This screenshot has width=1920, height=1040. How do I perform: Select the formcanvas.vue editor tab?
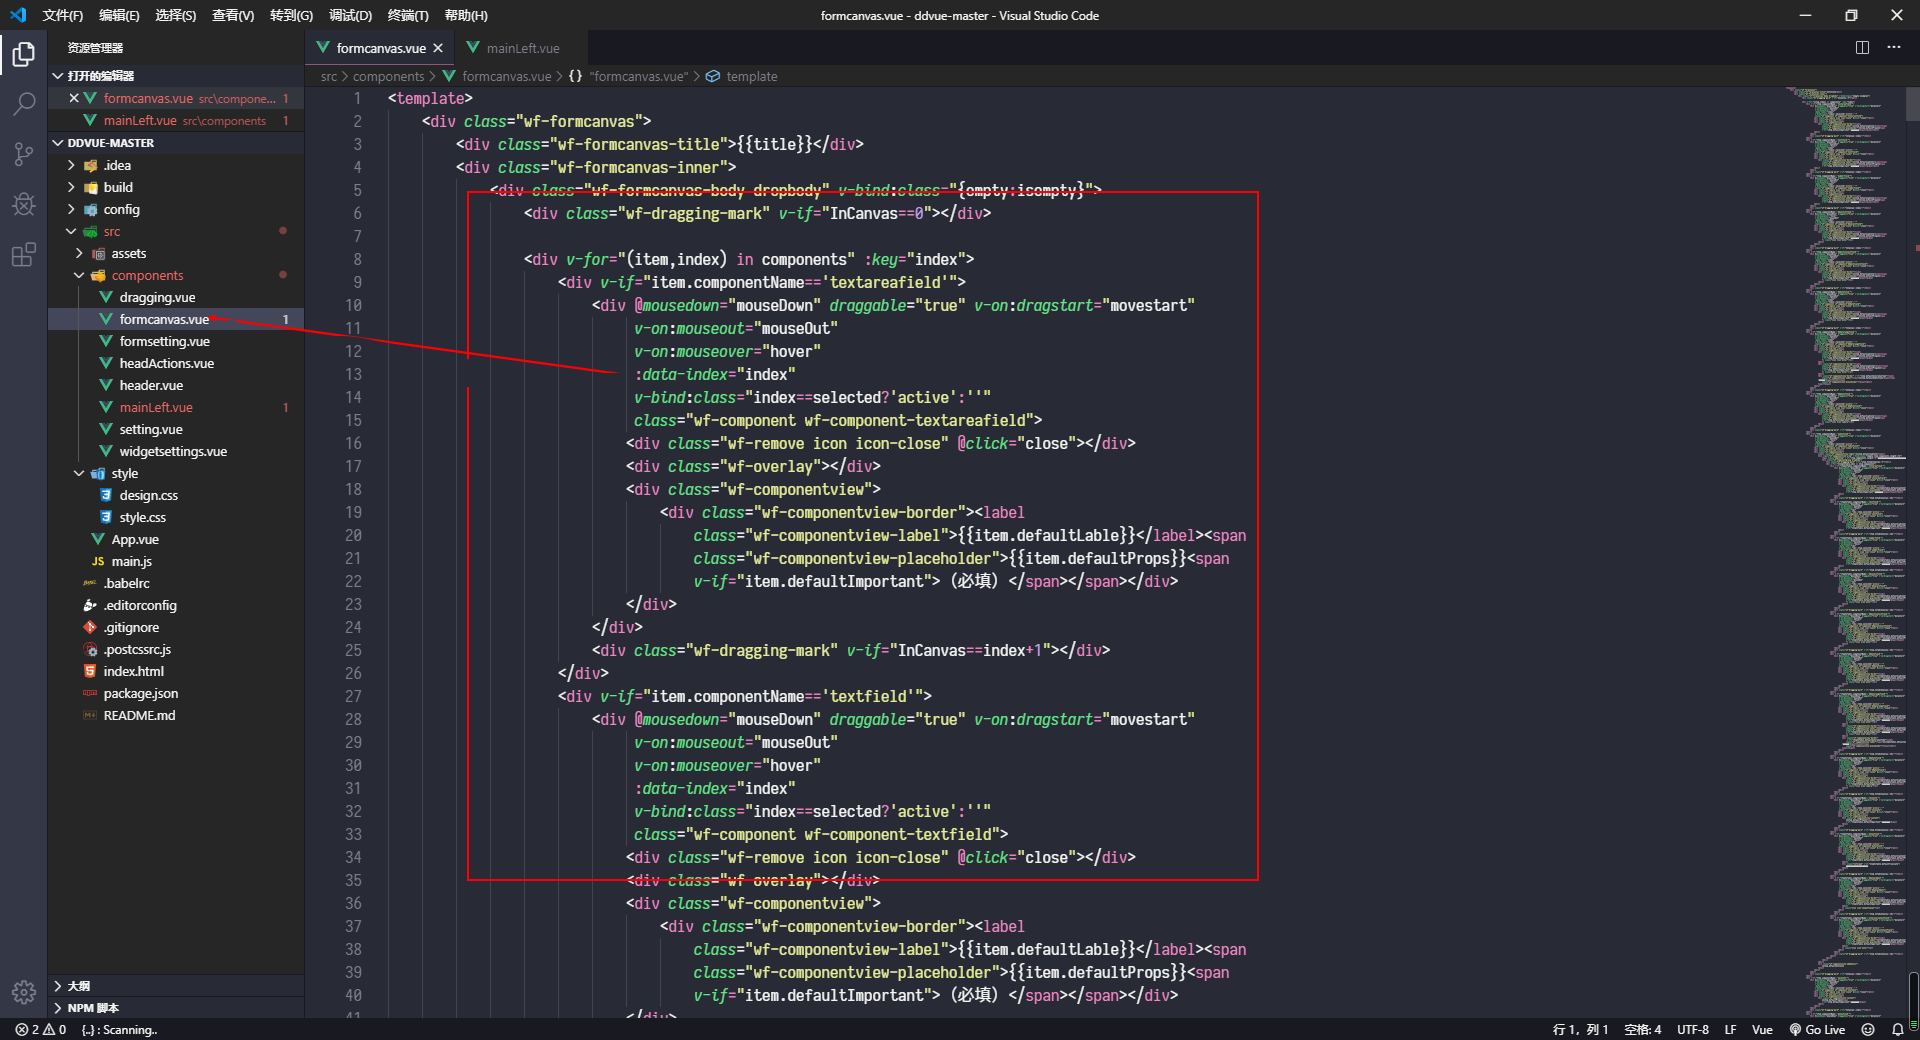coord(381,48)
